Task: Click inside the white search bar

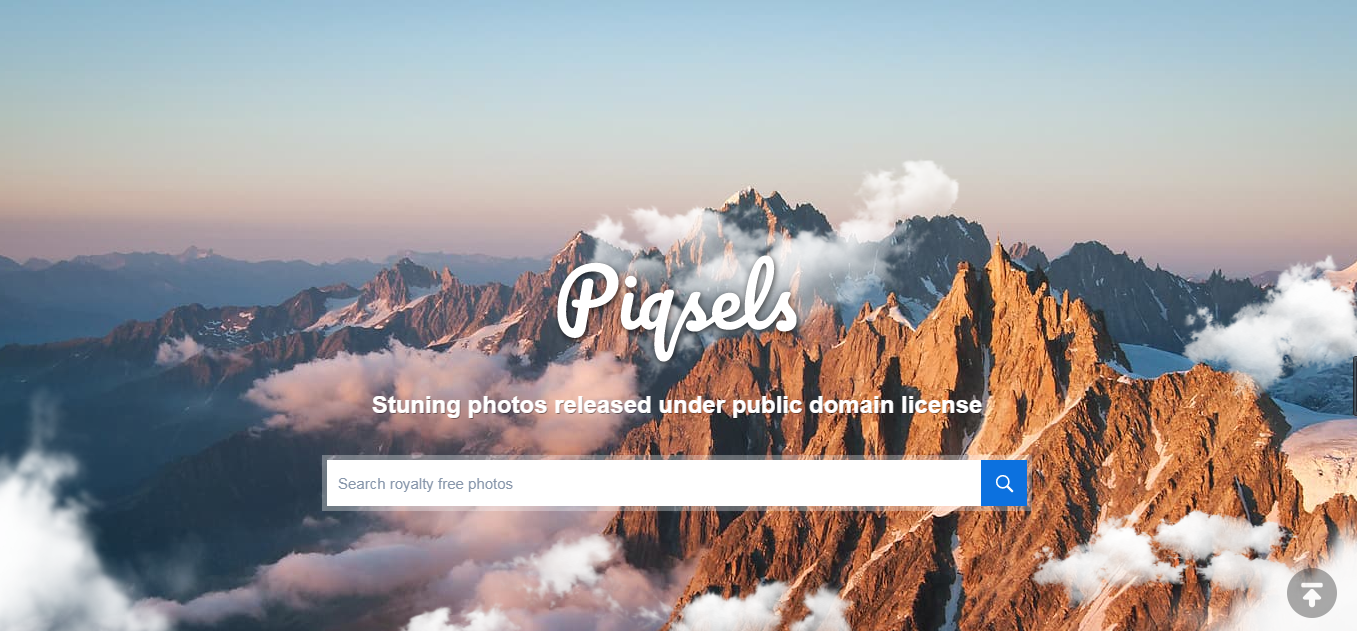Action: coord(654,484)
